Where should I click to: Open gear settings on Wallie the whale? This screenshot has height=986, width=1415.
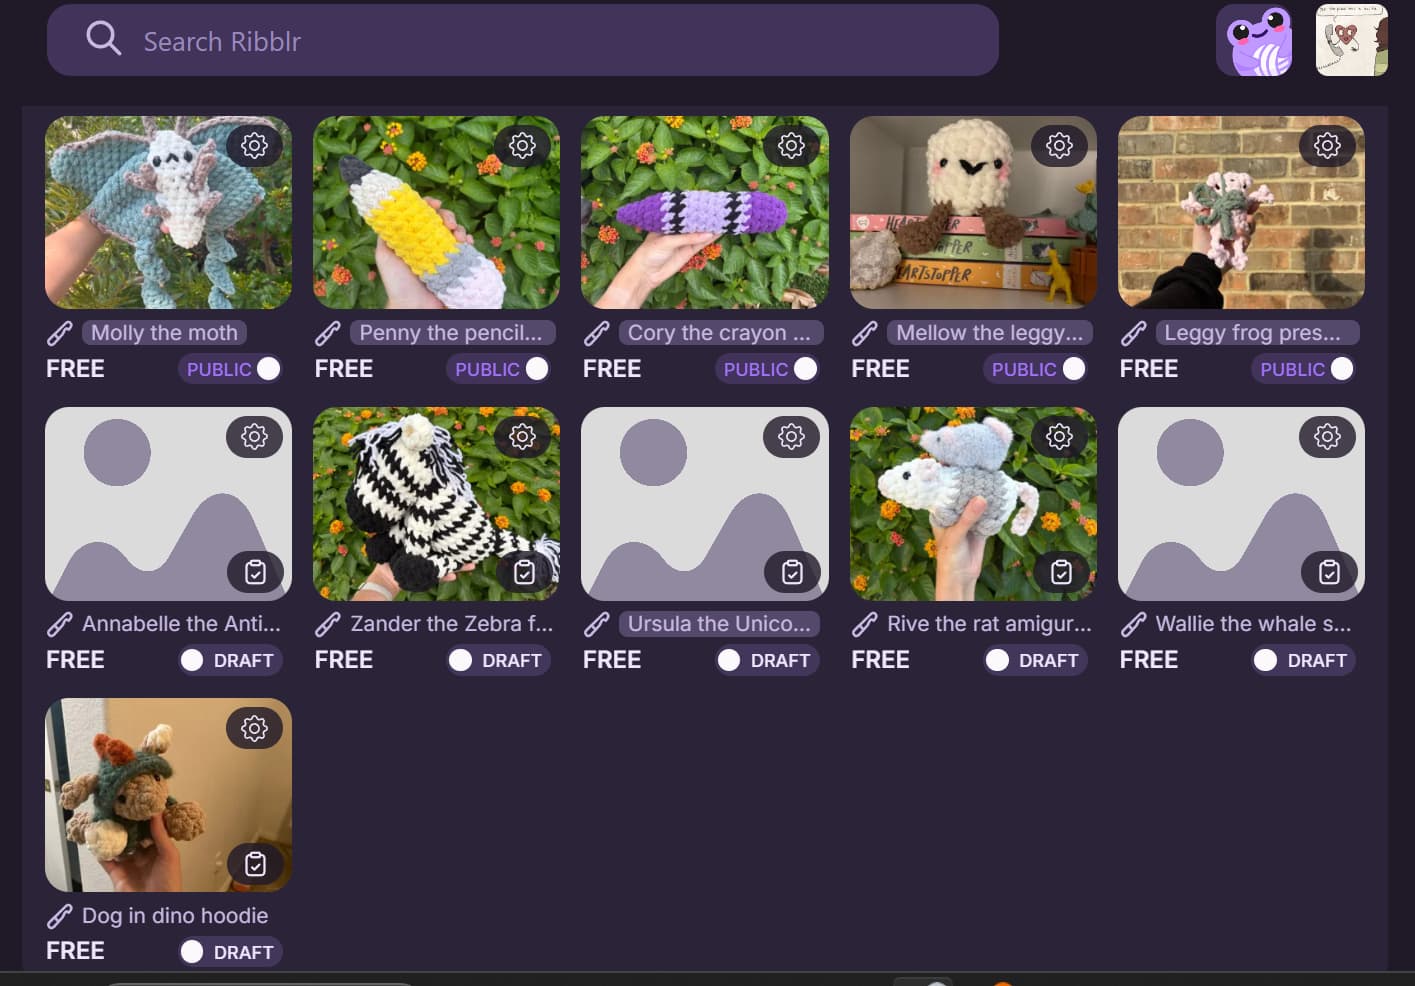tap(1327, 437)
